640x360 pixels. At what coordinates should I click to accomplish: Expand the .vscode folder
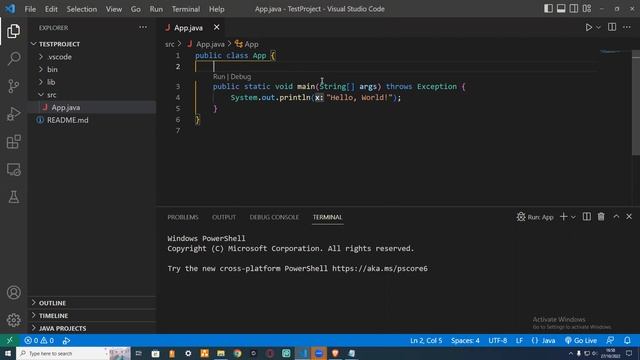(x=92, y=57)
